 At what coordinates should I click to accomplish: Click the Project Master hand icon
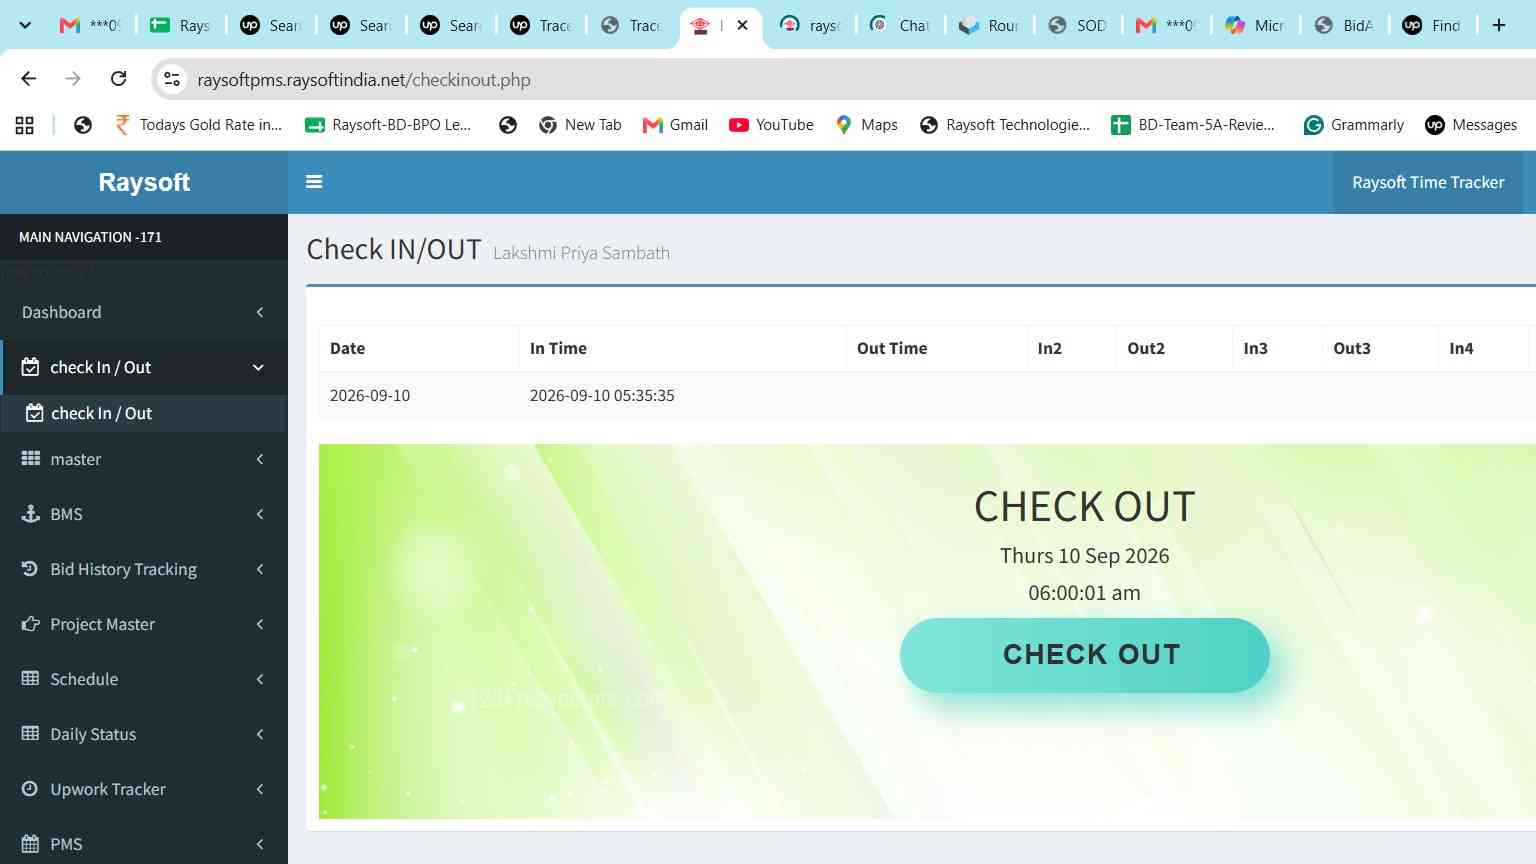[30, 624]
